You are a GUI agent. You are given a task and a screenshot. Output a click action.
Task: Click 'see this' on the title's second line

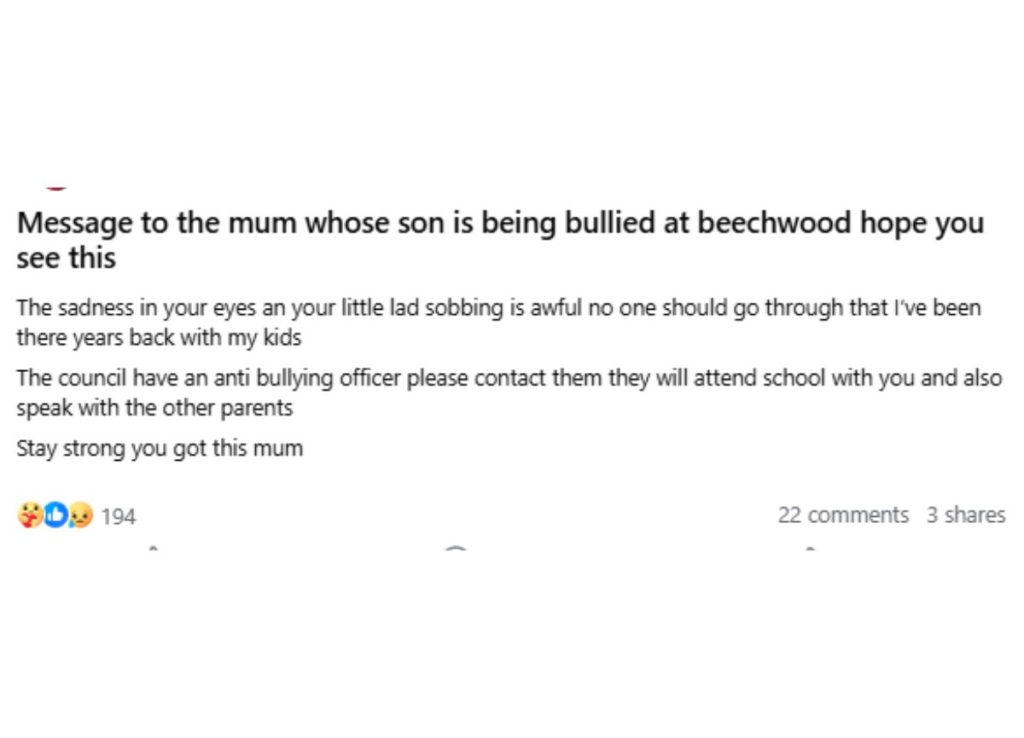pyautogui.click(x=66, y=258)
